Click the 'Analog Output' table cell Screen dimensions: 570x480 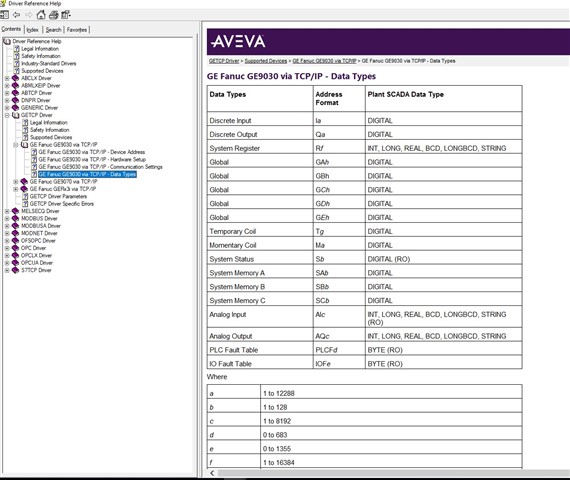point(260,336)
